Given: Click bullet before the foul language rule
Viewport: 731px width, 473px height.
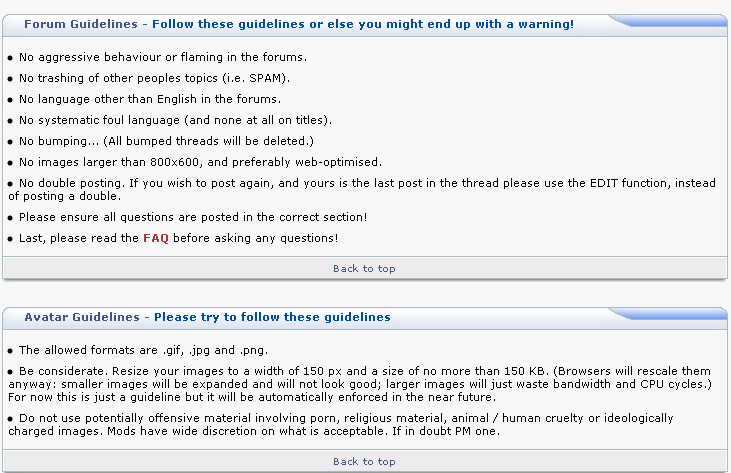Looking at the screenshot, I should tap(10, 120).
